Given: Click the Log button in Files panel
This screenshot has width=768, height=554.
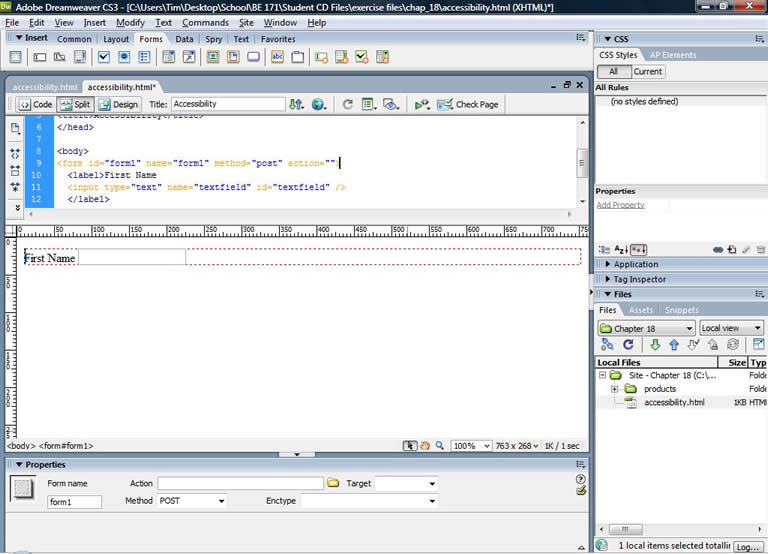Looking at the screenshot, I should pyautogui.click(x=748, y=547).
